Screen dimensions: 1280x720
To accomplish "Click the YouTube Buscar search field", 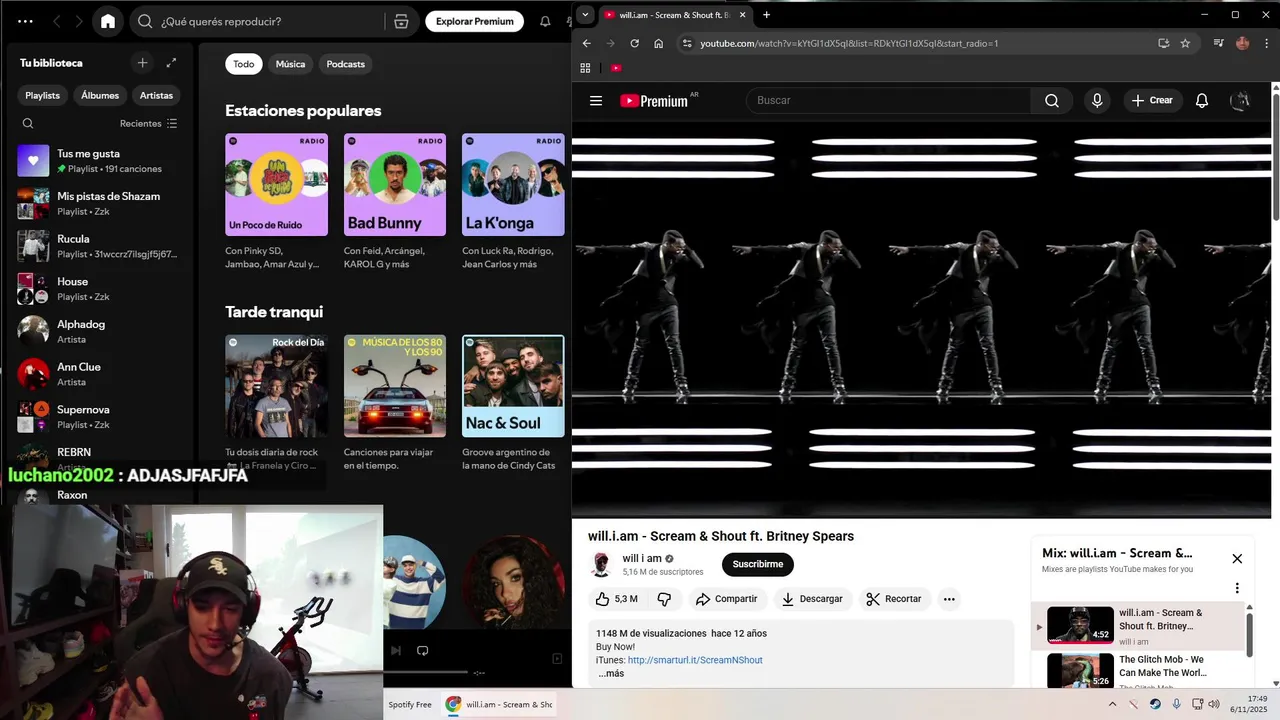I will (889, 100).
